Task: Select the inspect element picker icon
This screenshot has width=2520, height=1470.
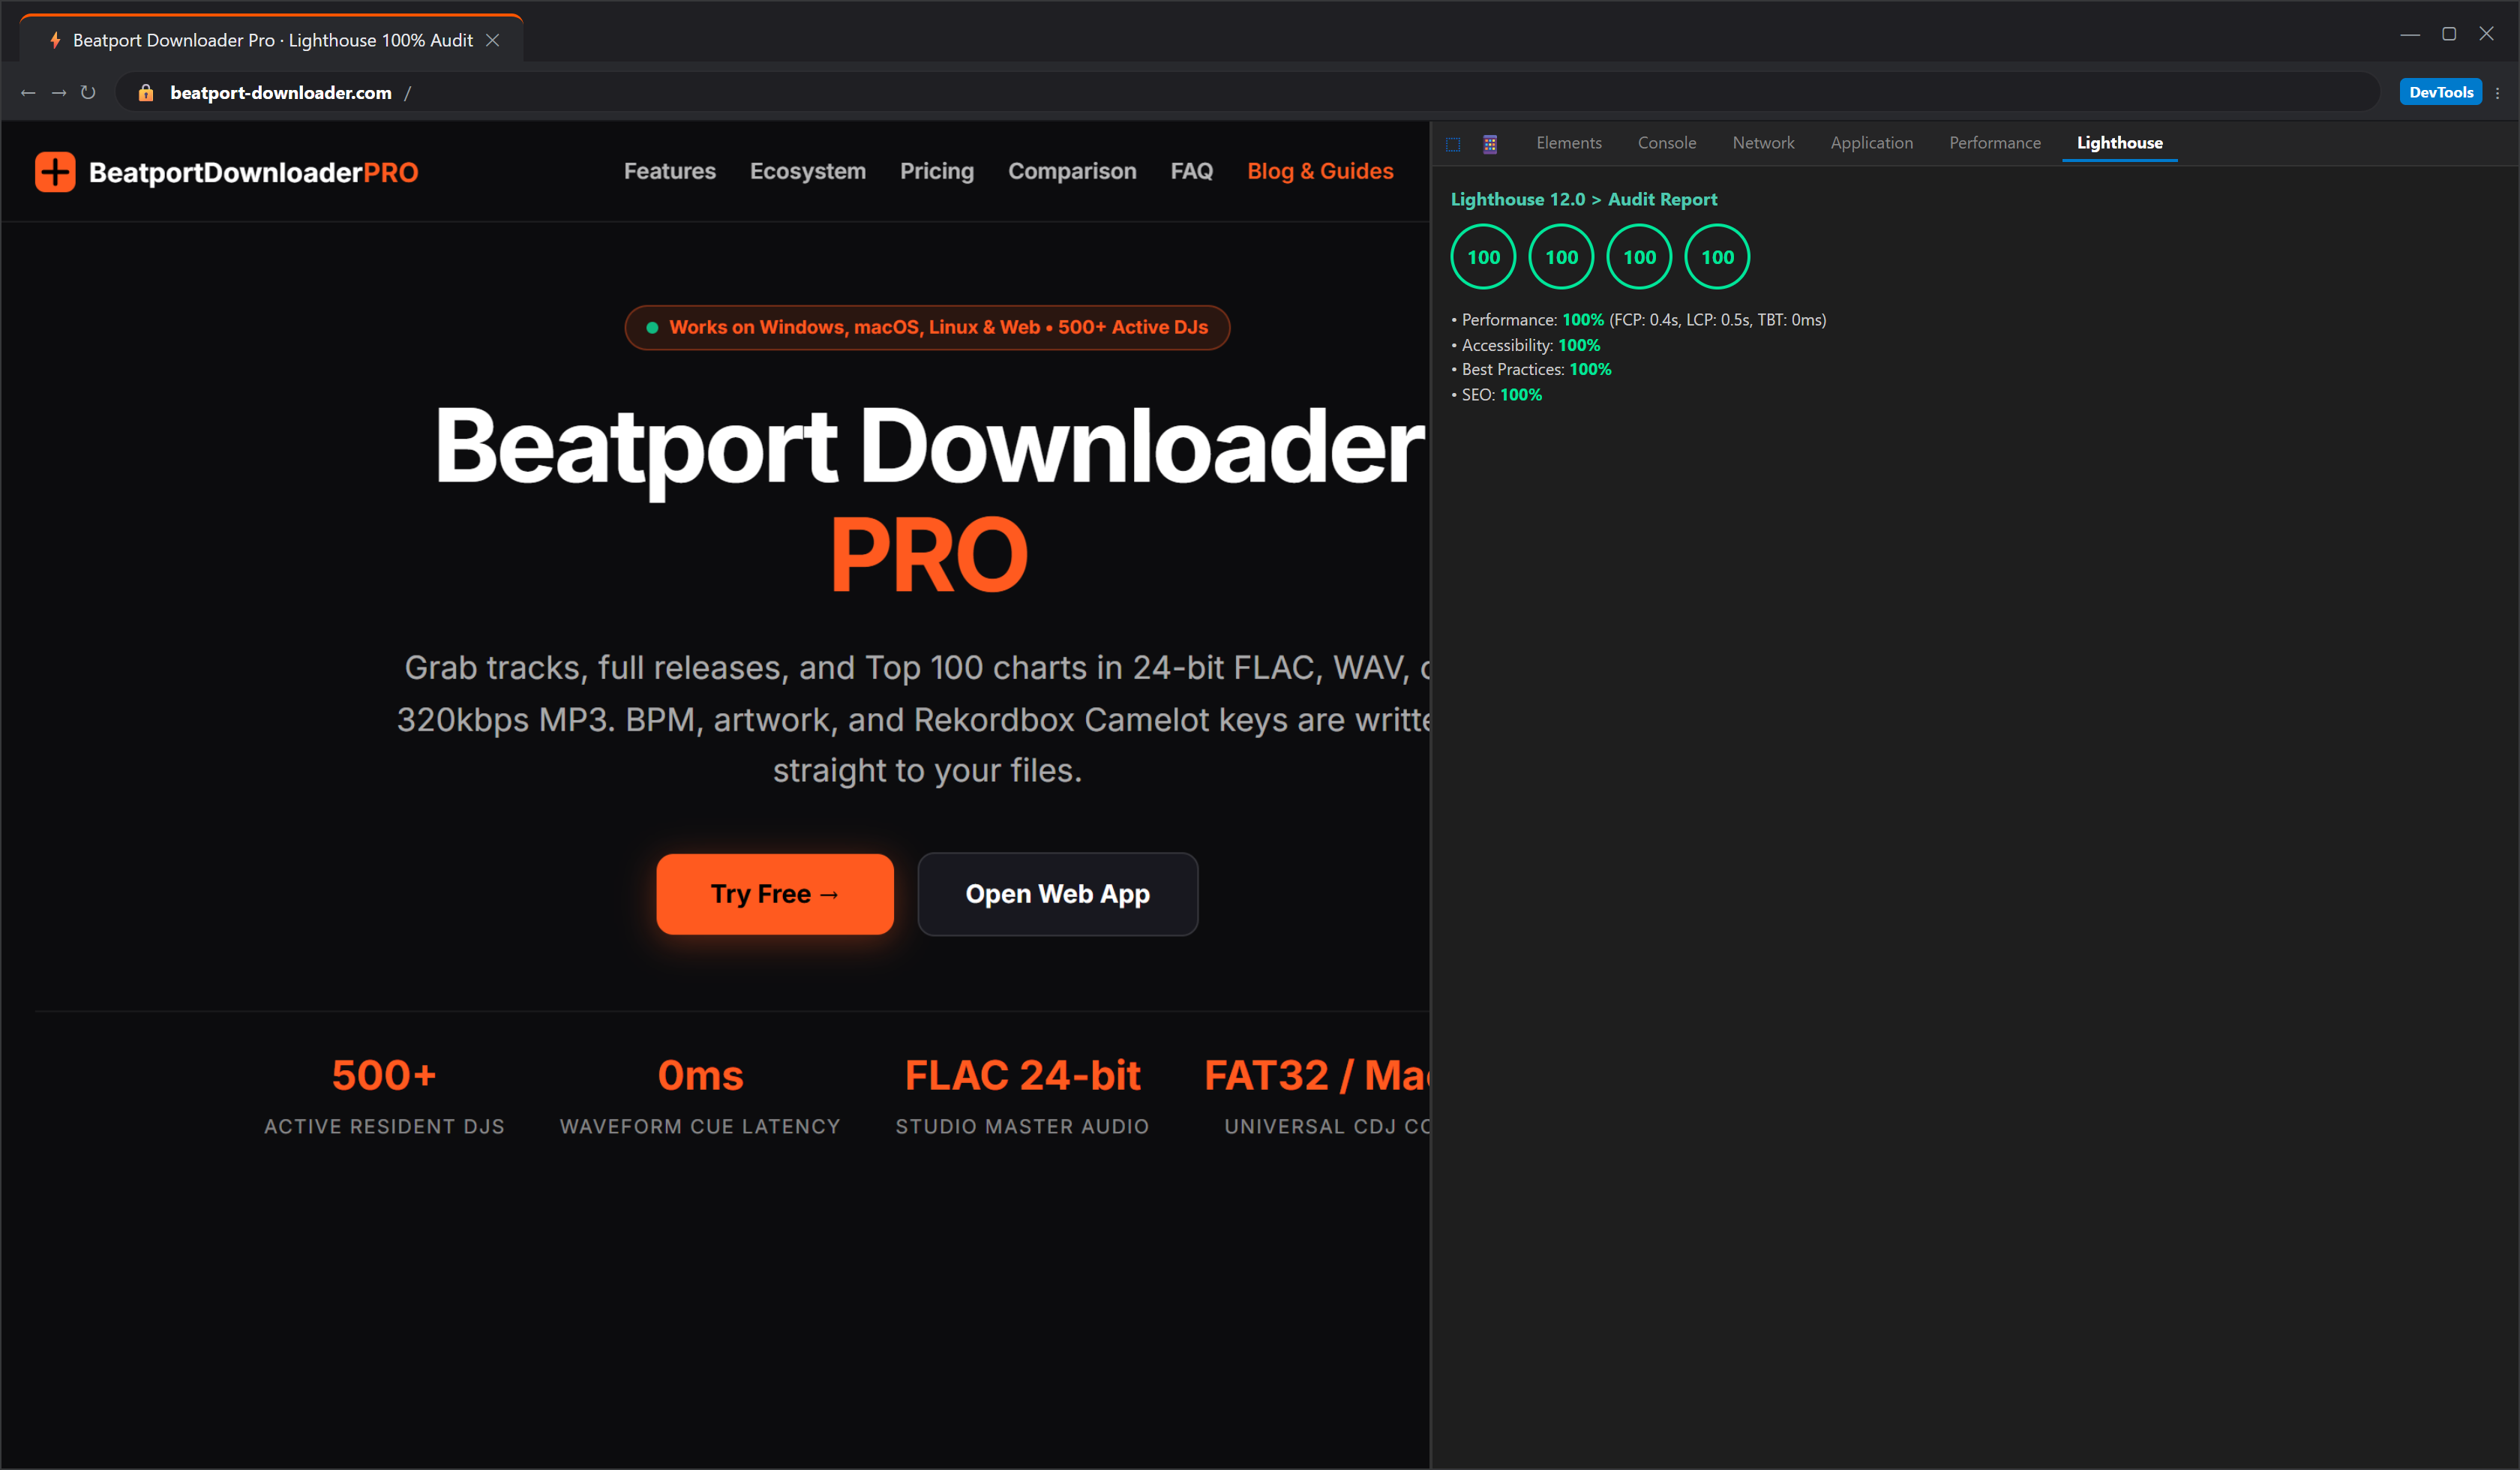Action: (1453, 144)
